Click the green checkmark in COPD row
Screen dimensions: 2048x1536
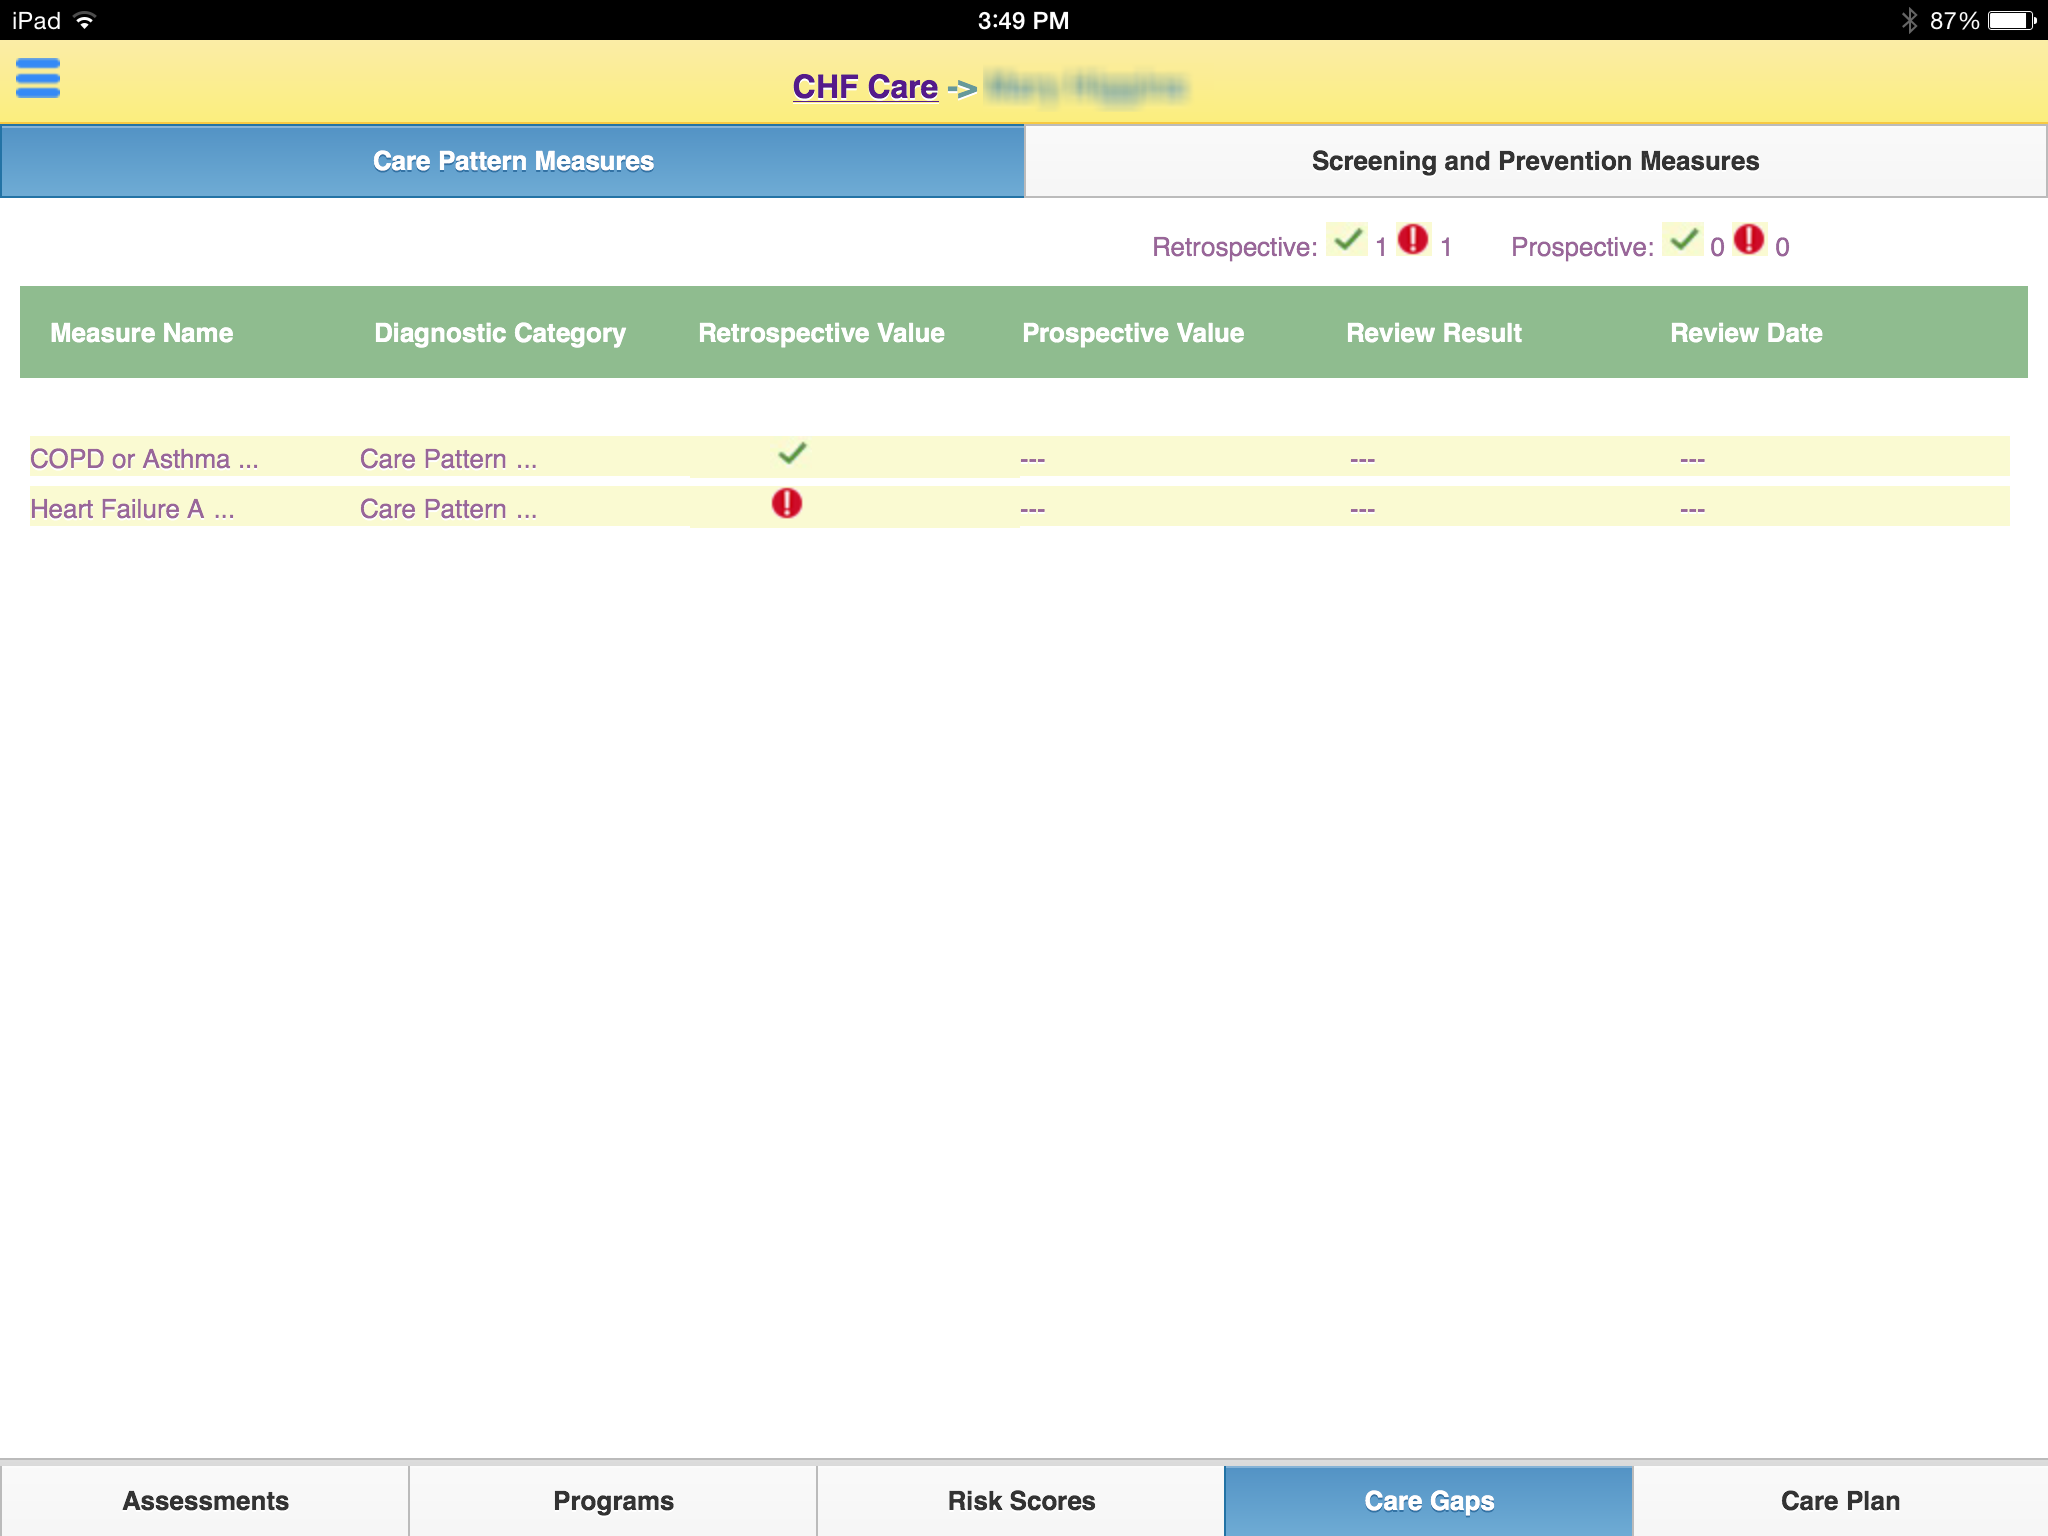[792, 454]
